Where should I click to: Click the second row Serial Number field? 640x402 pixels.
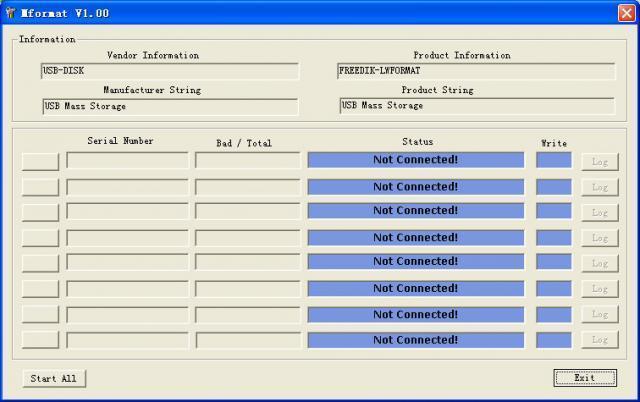[127, 187]
